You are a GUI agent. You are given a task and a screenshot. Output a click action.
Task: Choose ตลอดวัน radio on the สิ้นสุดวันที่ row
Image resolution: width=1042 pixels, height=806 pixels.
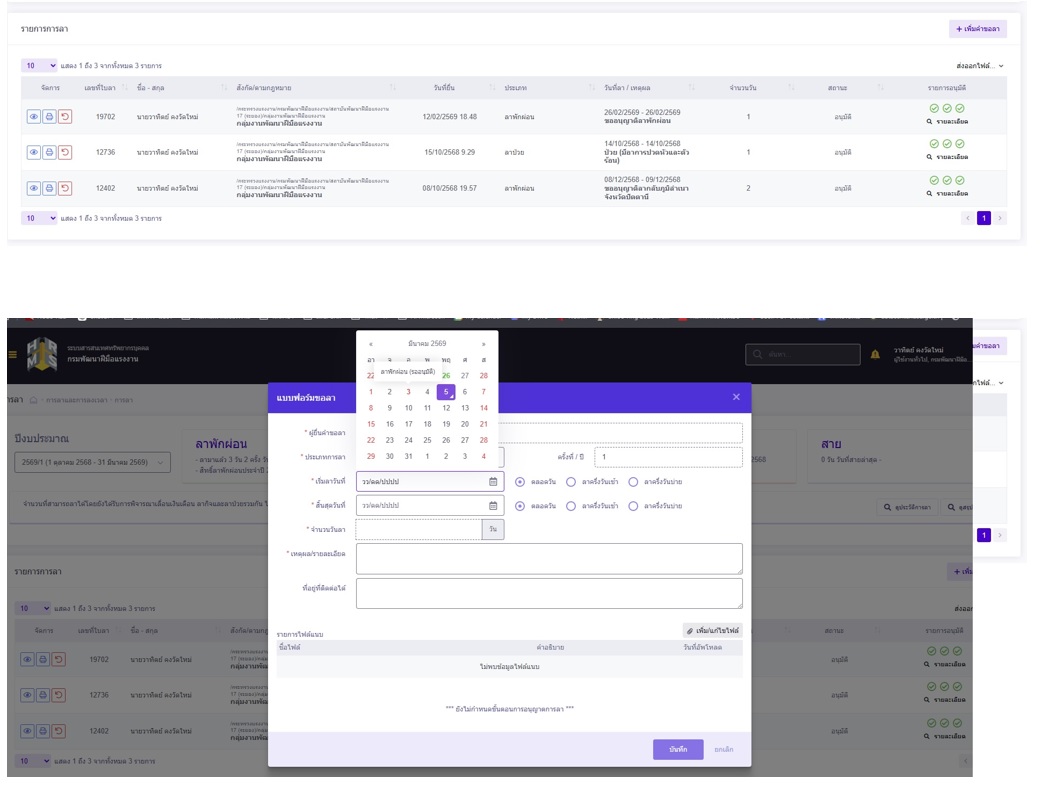(520, 506)
